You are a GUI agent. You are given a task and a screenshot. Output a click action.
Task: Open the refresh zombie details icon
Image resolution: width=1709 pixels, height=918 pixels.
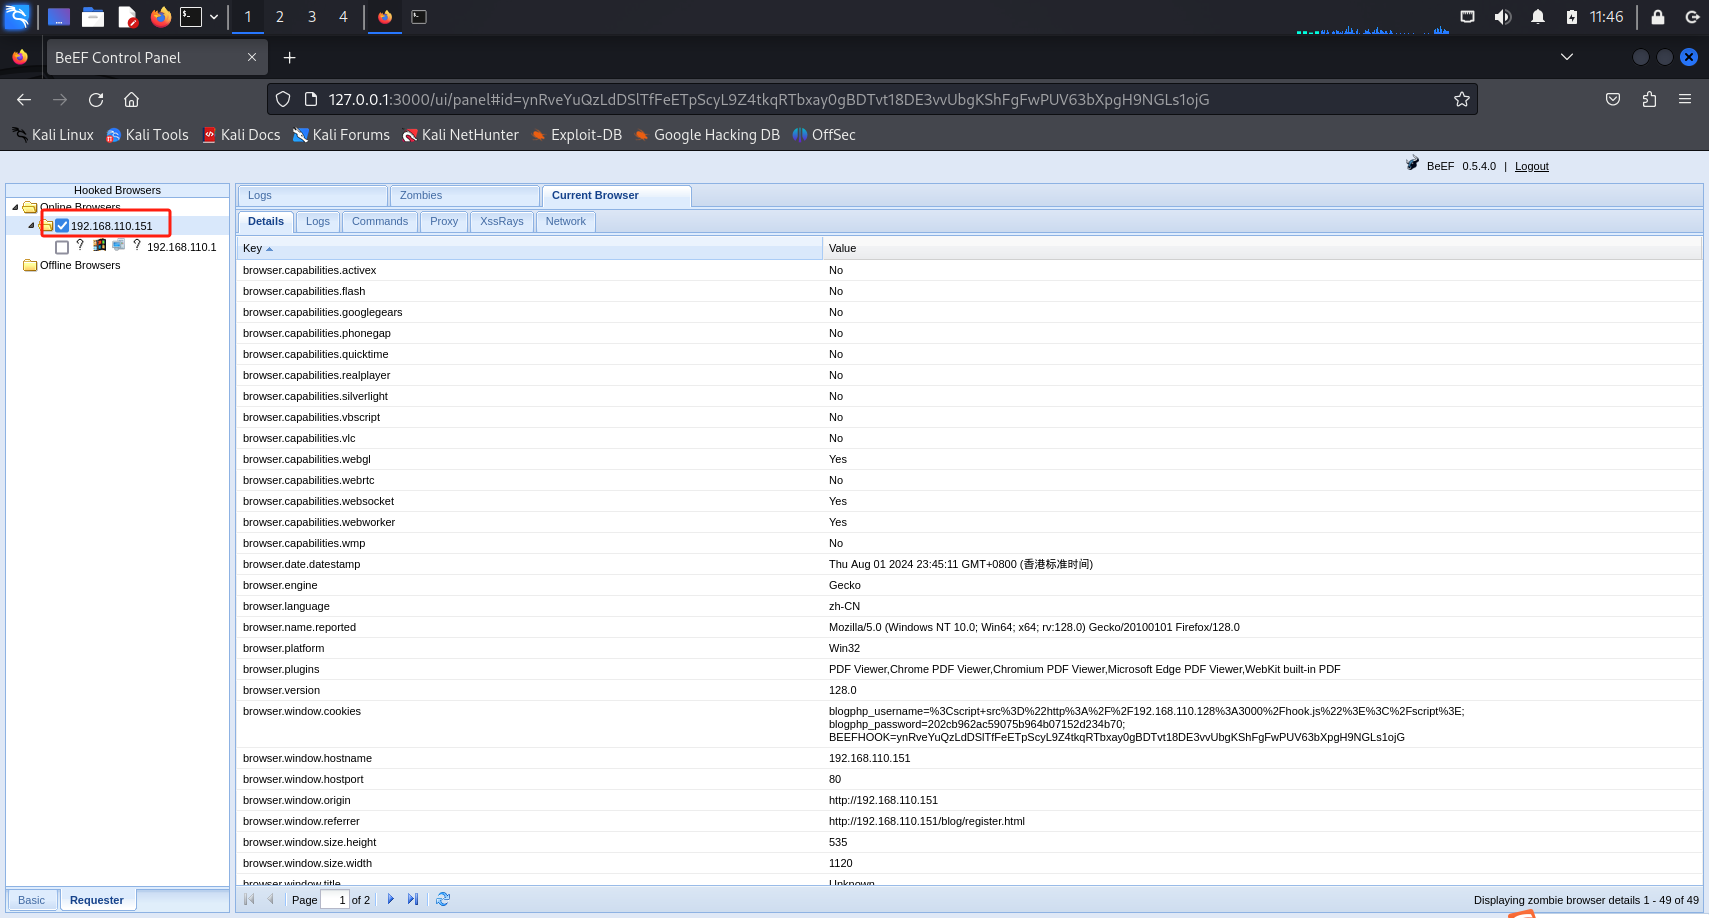click(x=443, y=899)
